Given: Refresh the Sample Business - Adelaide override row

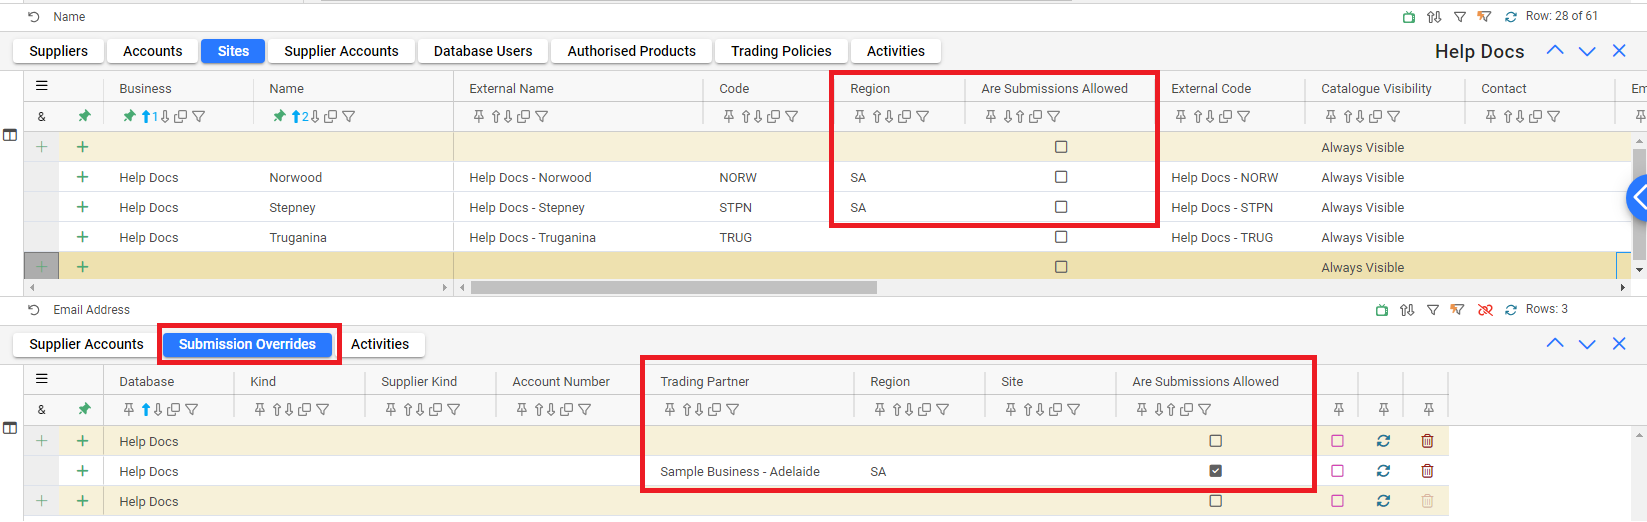Looking at the screenshot, I should [1383, 471].
